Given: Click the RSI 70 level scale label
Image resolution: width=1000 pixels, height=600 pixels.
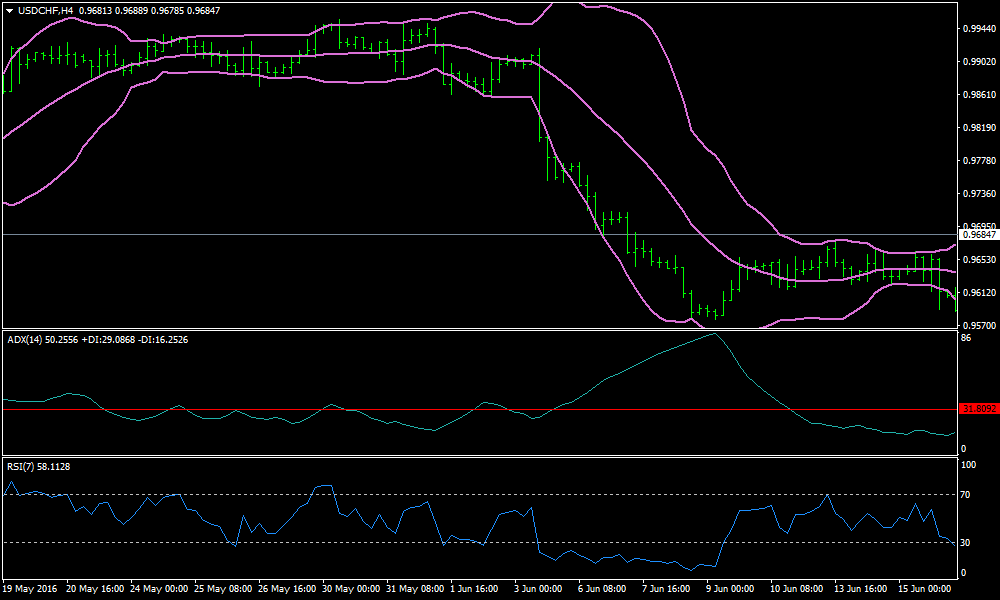Looking at the screenshot, I should pyautogui.click(x=967, y=495).
